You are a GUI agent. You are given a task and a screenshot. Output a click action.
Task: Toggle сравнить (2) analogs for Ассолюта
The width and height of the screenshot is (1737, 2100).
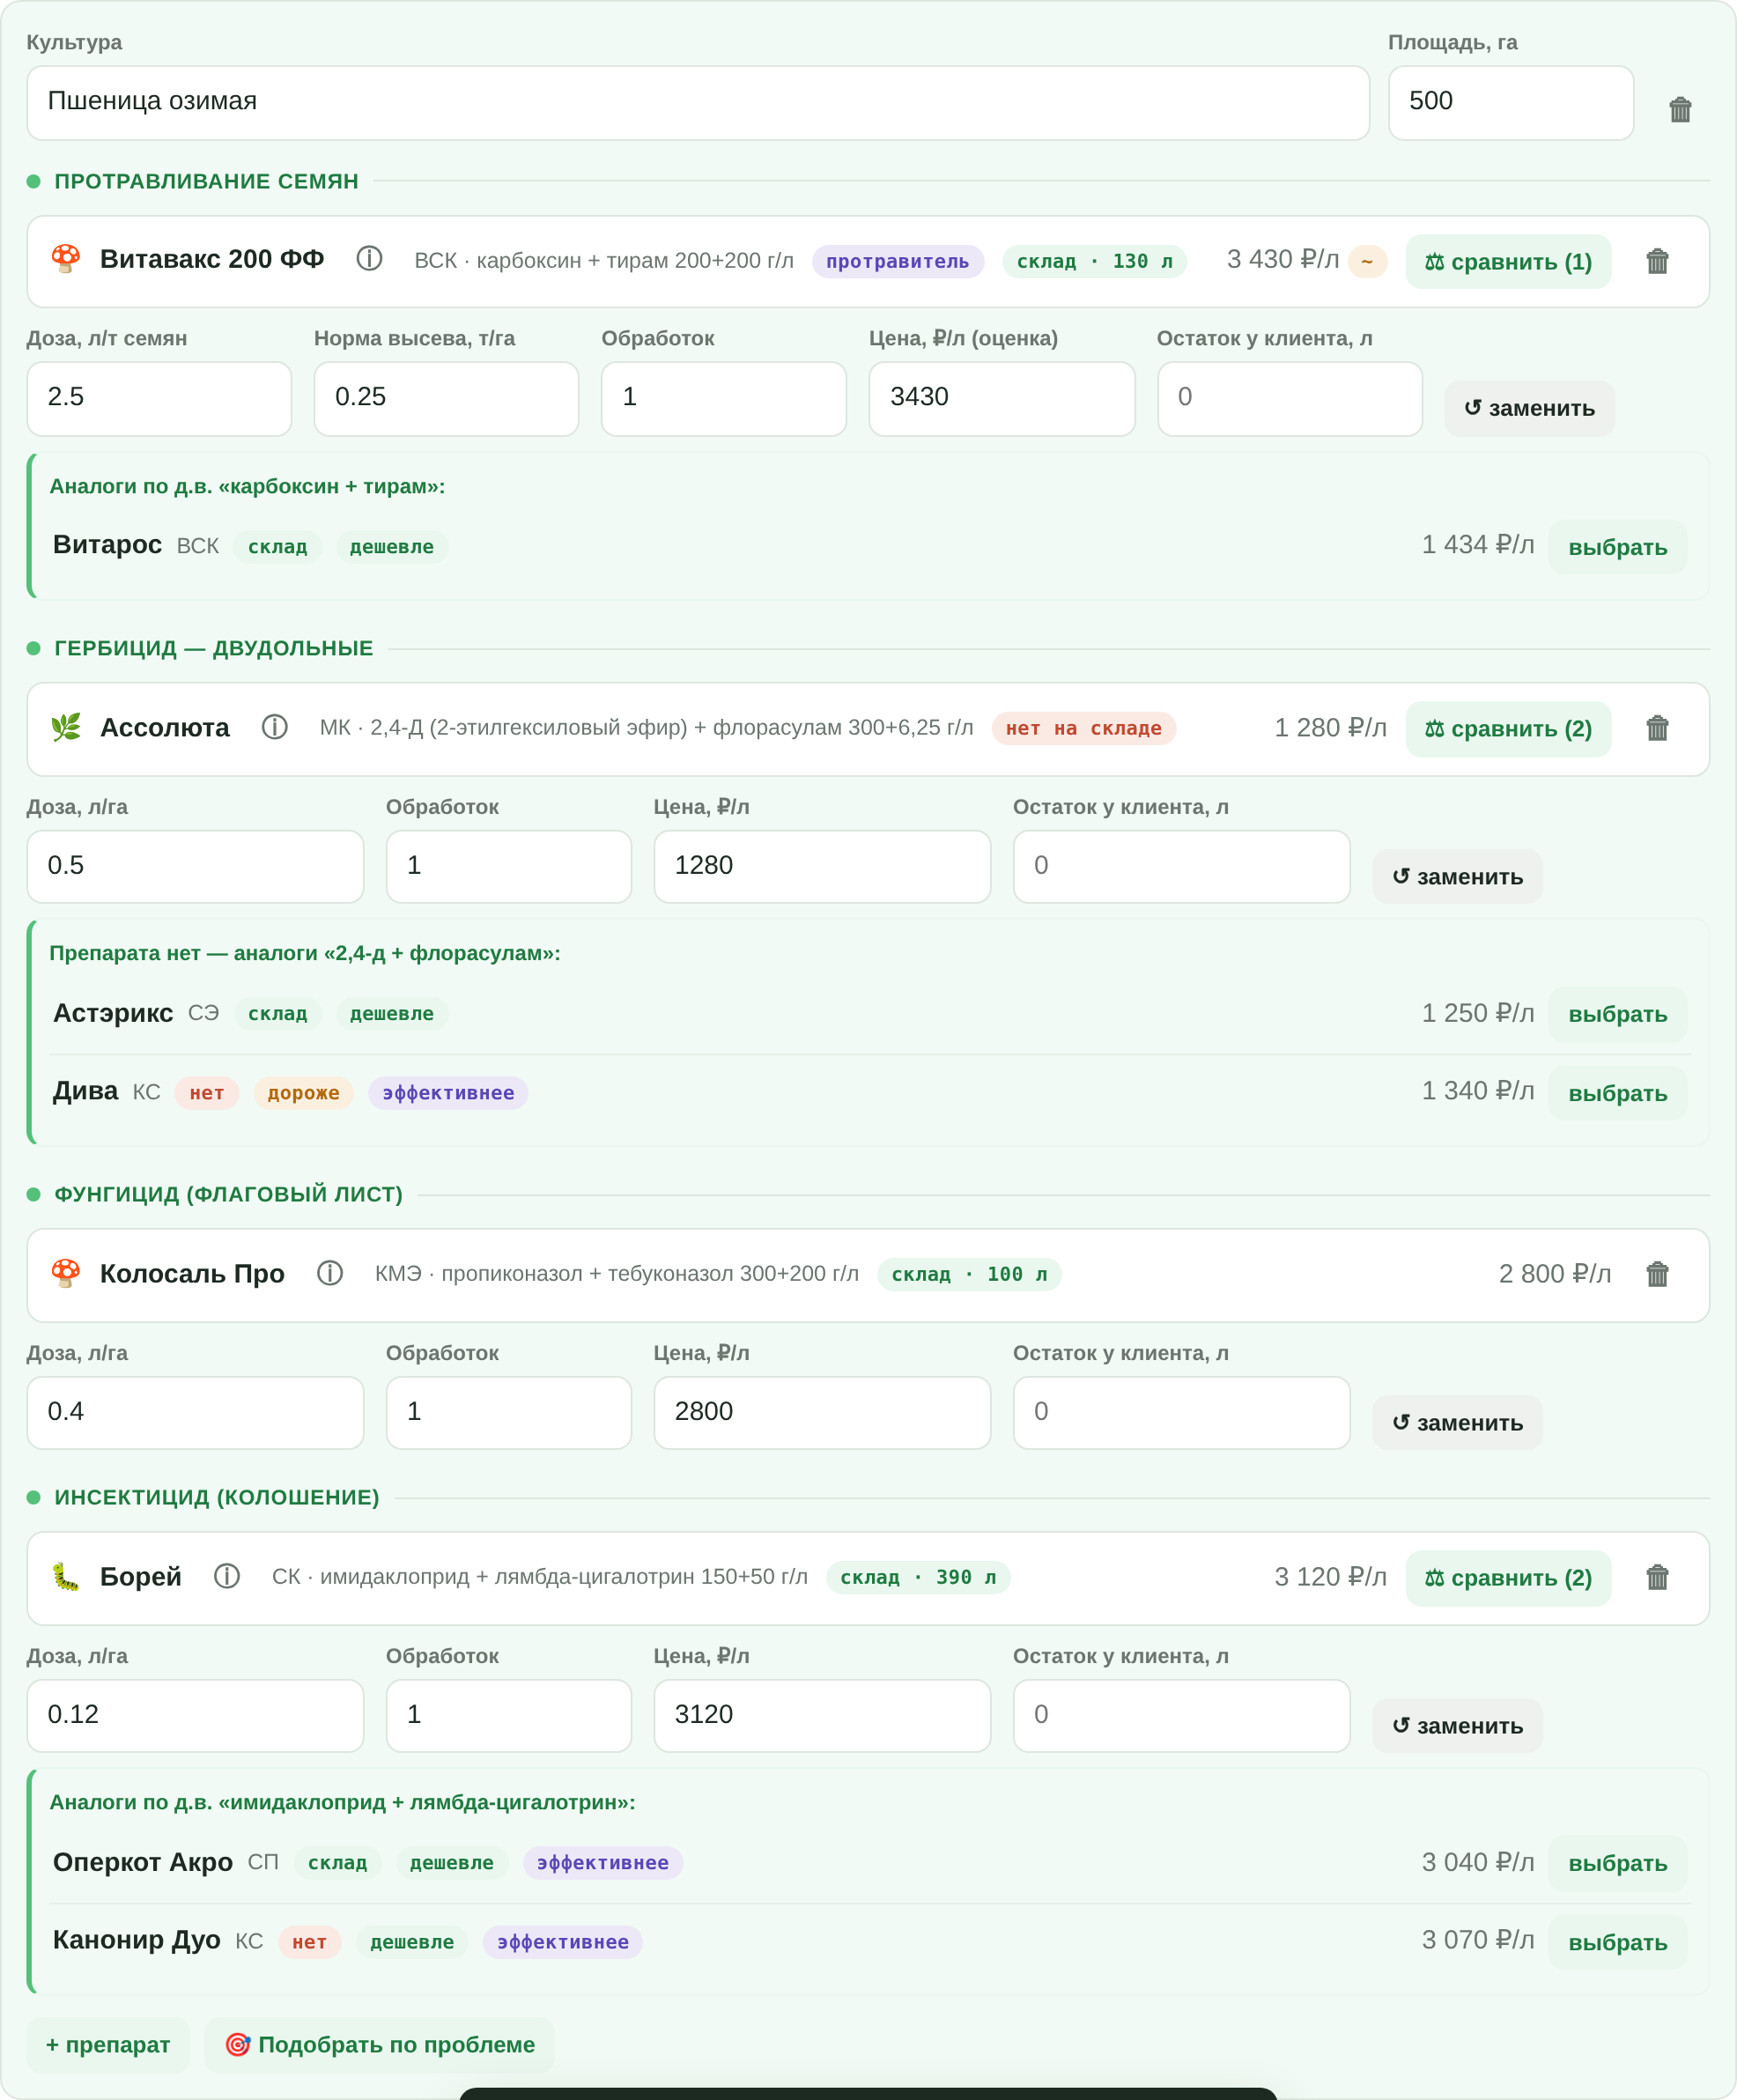[x=1508, y=729]
